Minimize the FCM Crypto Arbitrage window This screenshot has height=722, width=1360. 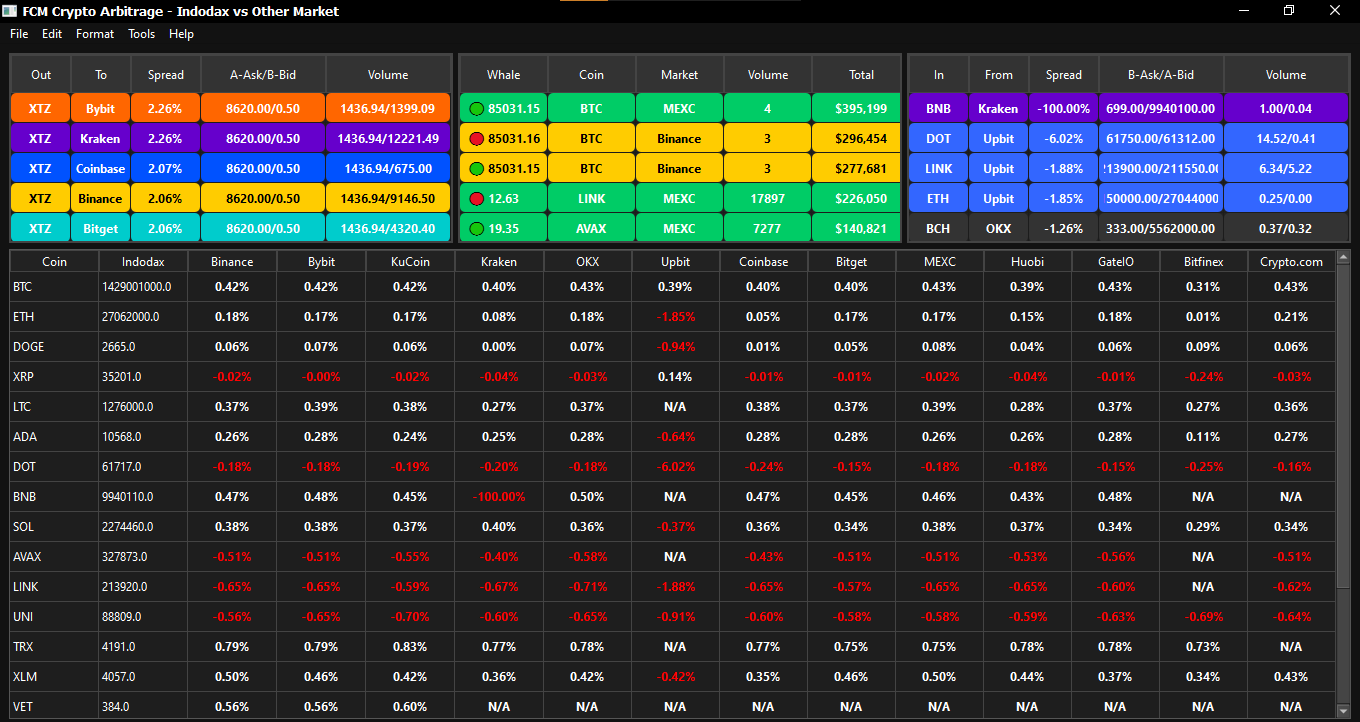click(x=1243, y=11)
